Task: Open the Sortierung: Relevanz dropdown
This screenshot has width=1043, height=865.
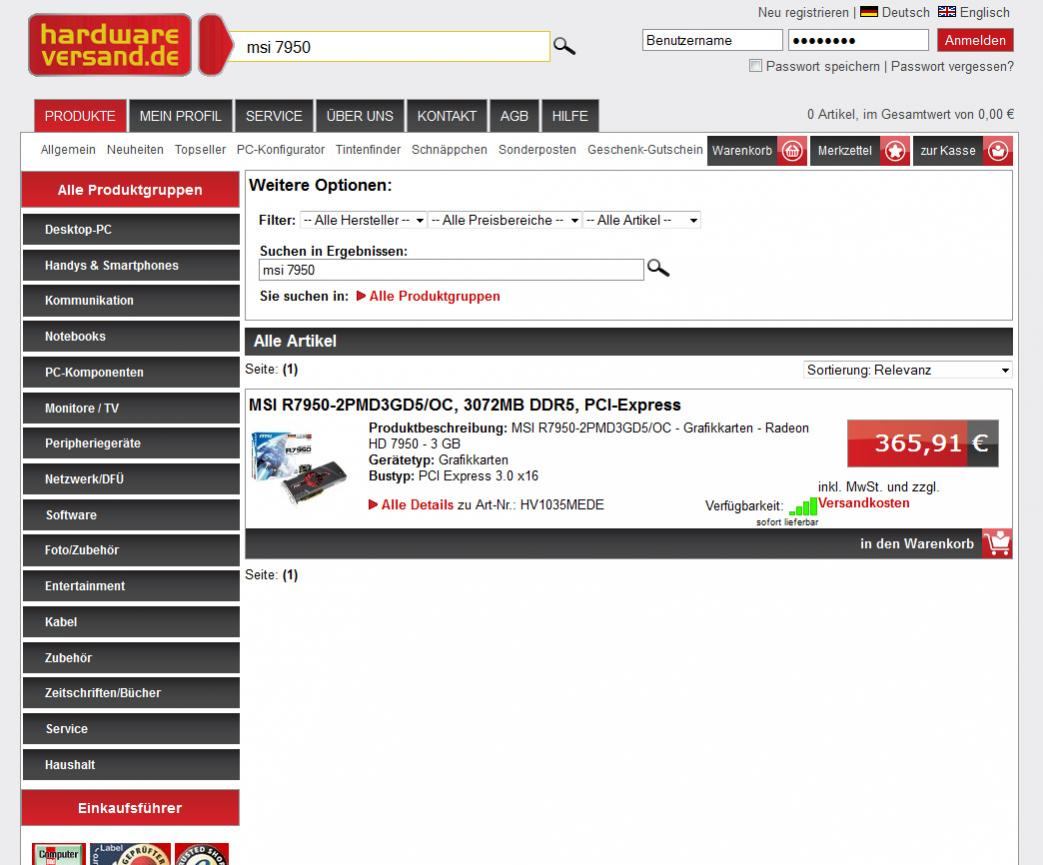Action: tap(908, 370)
